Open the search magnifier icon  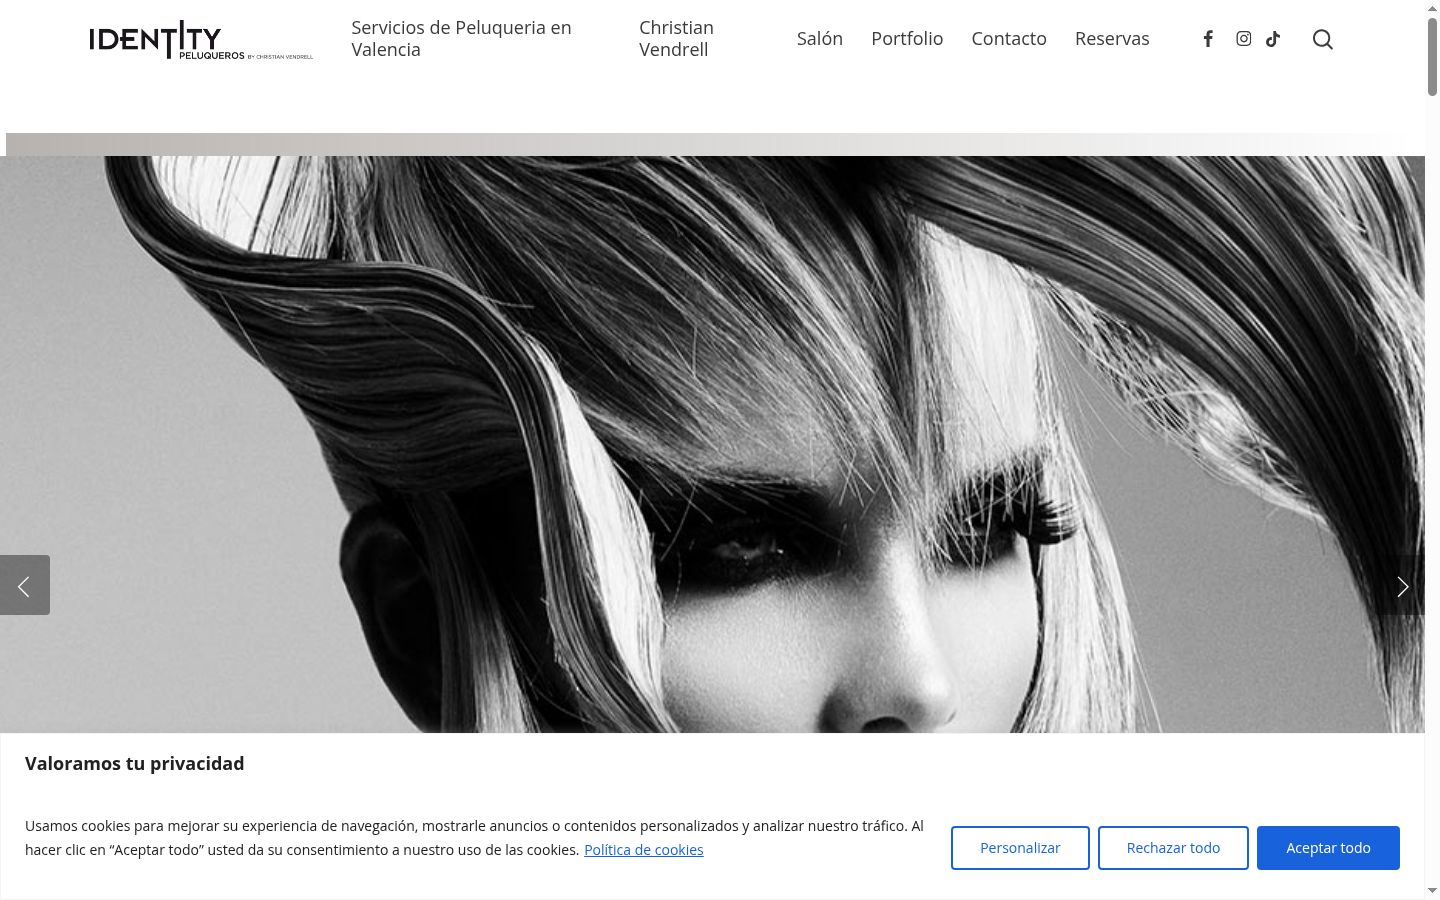tap(1322, 39)
